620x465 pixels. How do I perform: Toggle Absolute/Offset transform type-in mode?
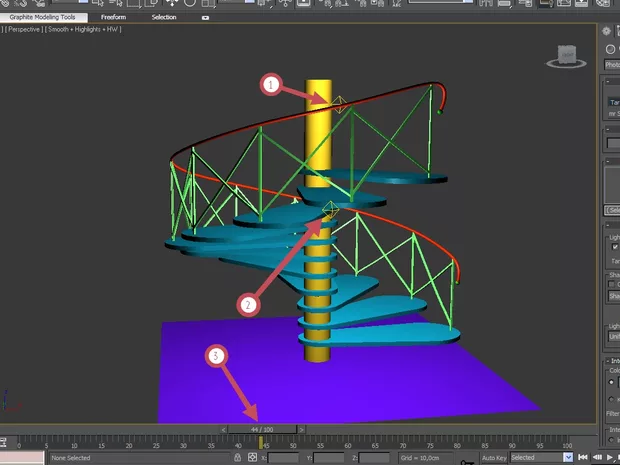pos(253,457)
